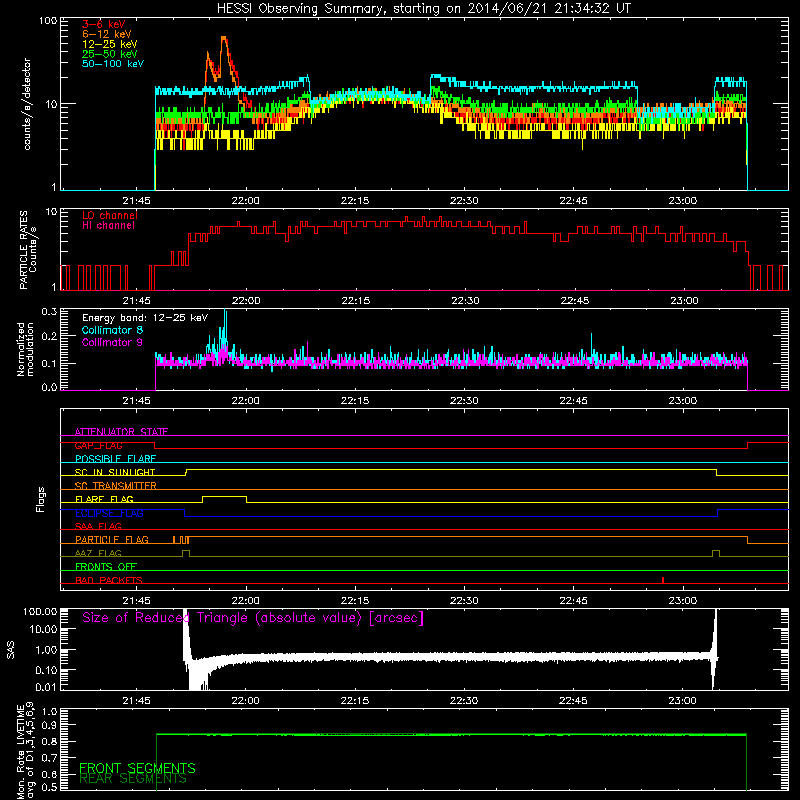Select the 6-12 keV legend label
The width and height of the screenshot is (800, 800).
coord(107,34)
